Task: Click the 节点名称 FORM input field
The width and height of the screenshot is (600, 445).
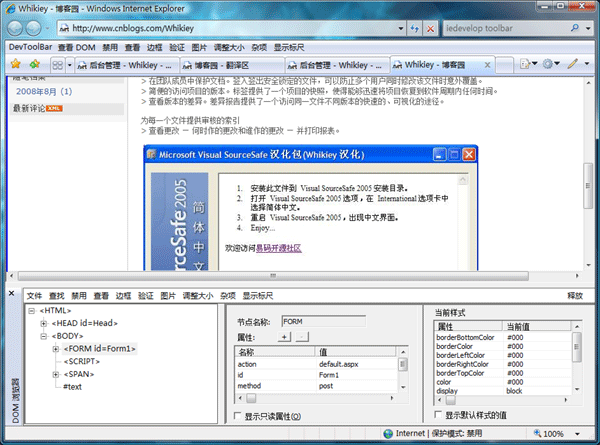Action: point(323,322)
